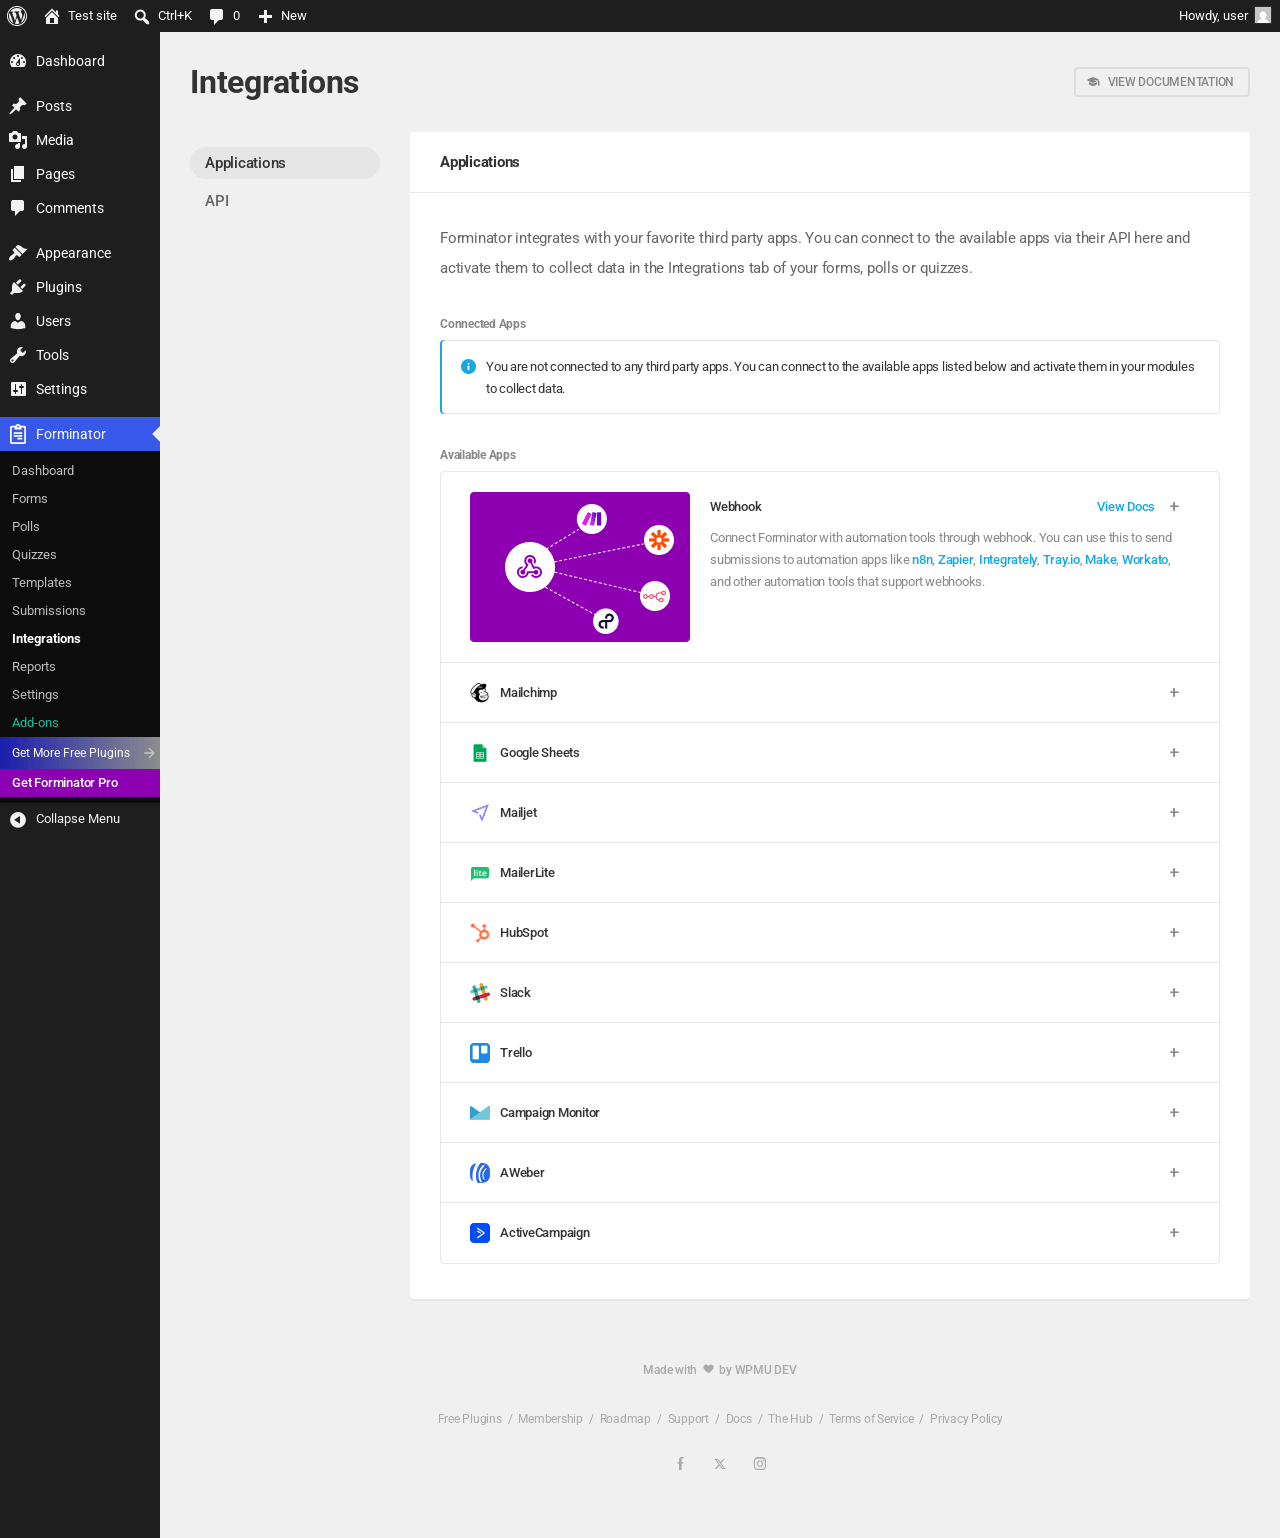1280x1538 pixels.
Task: Click Get Forminator Pro
Action: tap(80, 783)
